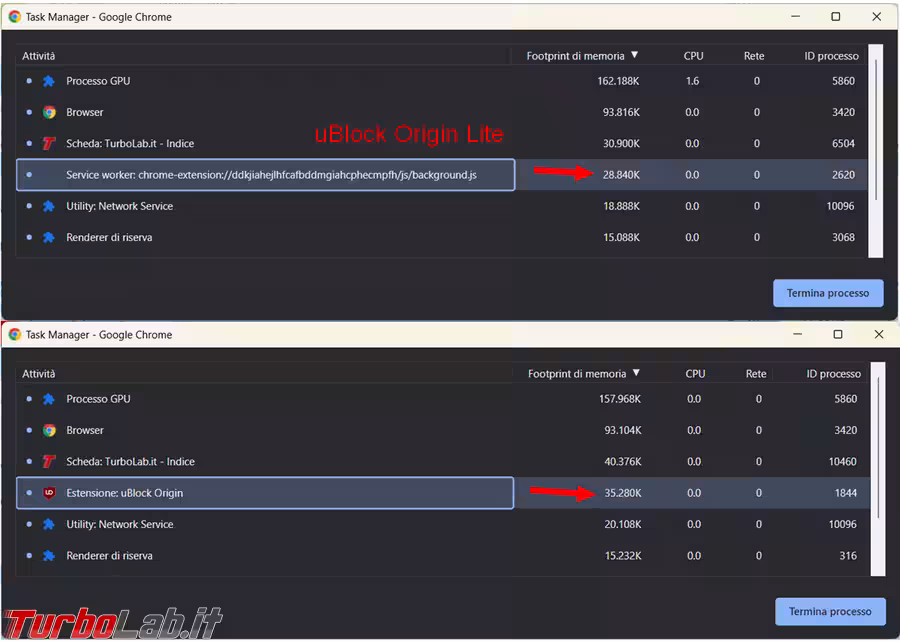Viewport: 900px width, 642px height.
Task: Sort by CPU column in top window
Action: 693,56
